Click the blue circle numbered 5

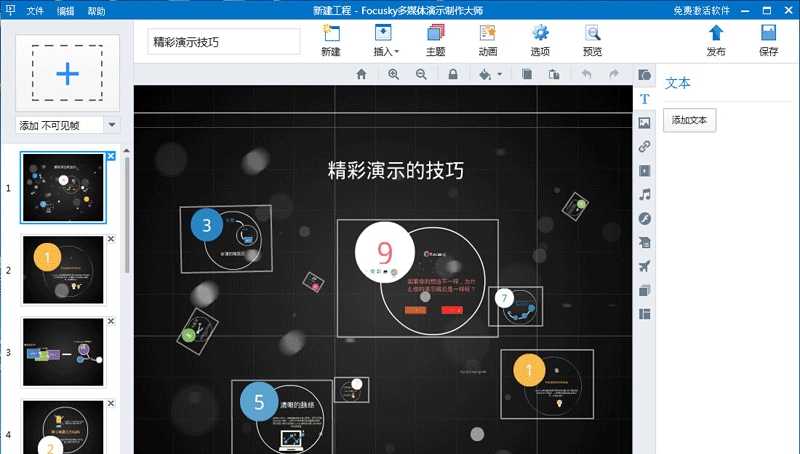259,402
